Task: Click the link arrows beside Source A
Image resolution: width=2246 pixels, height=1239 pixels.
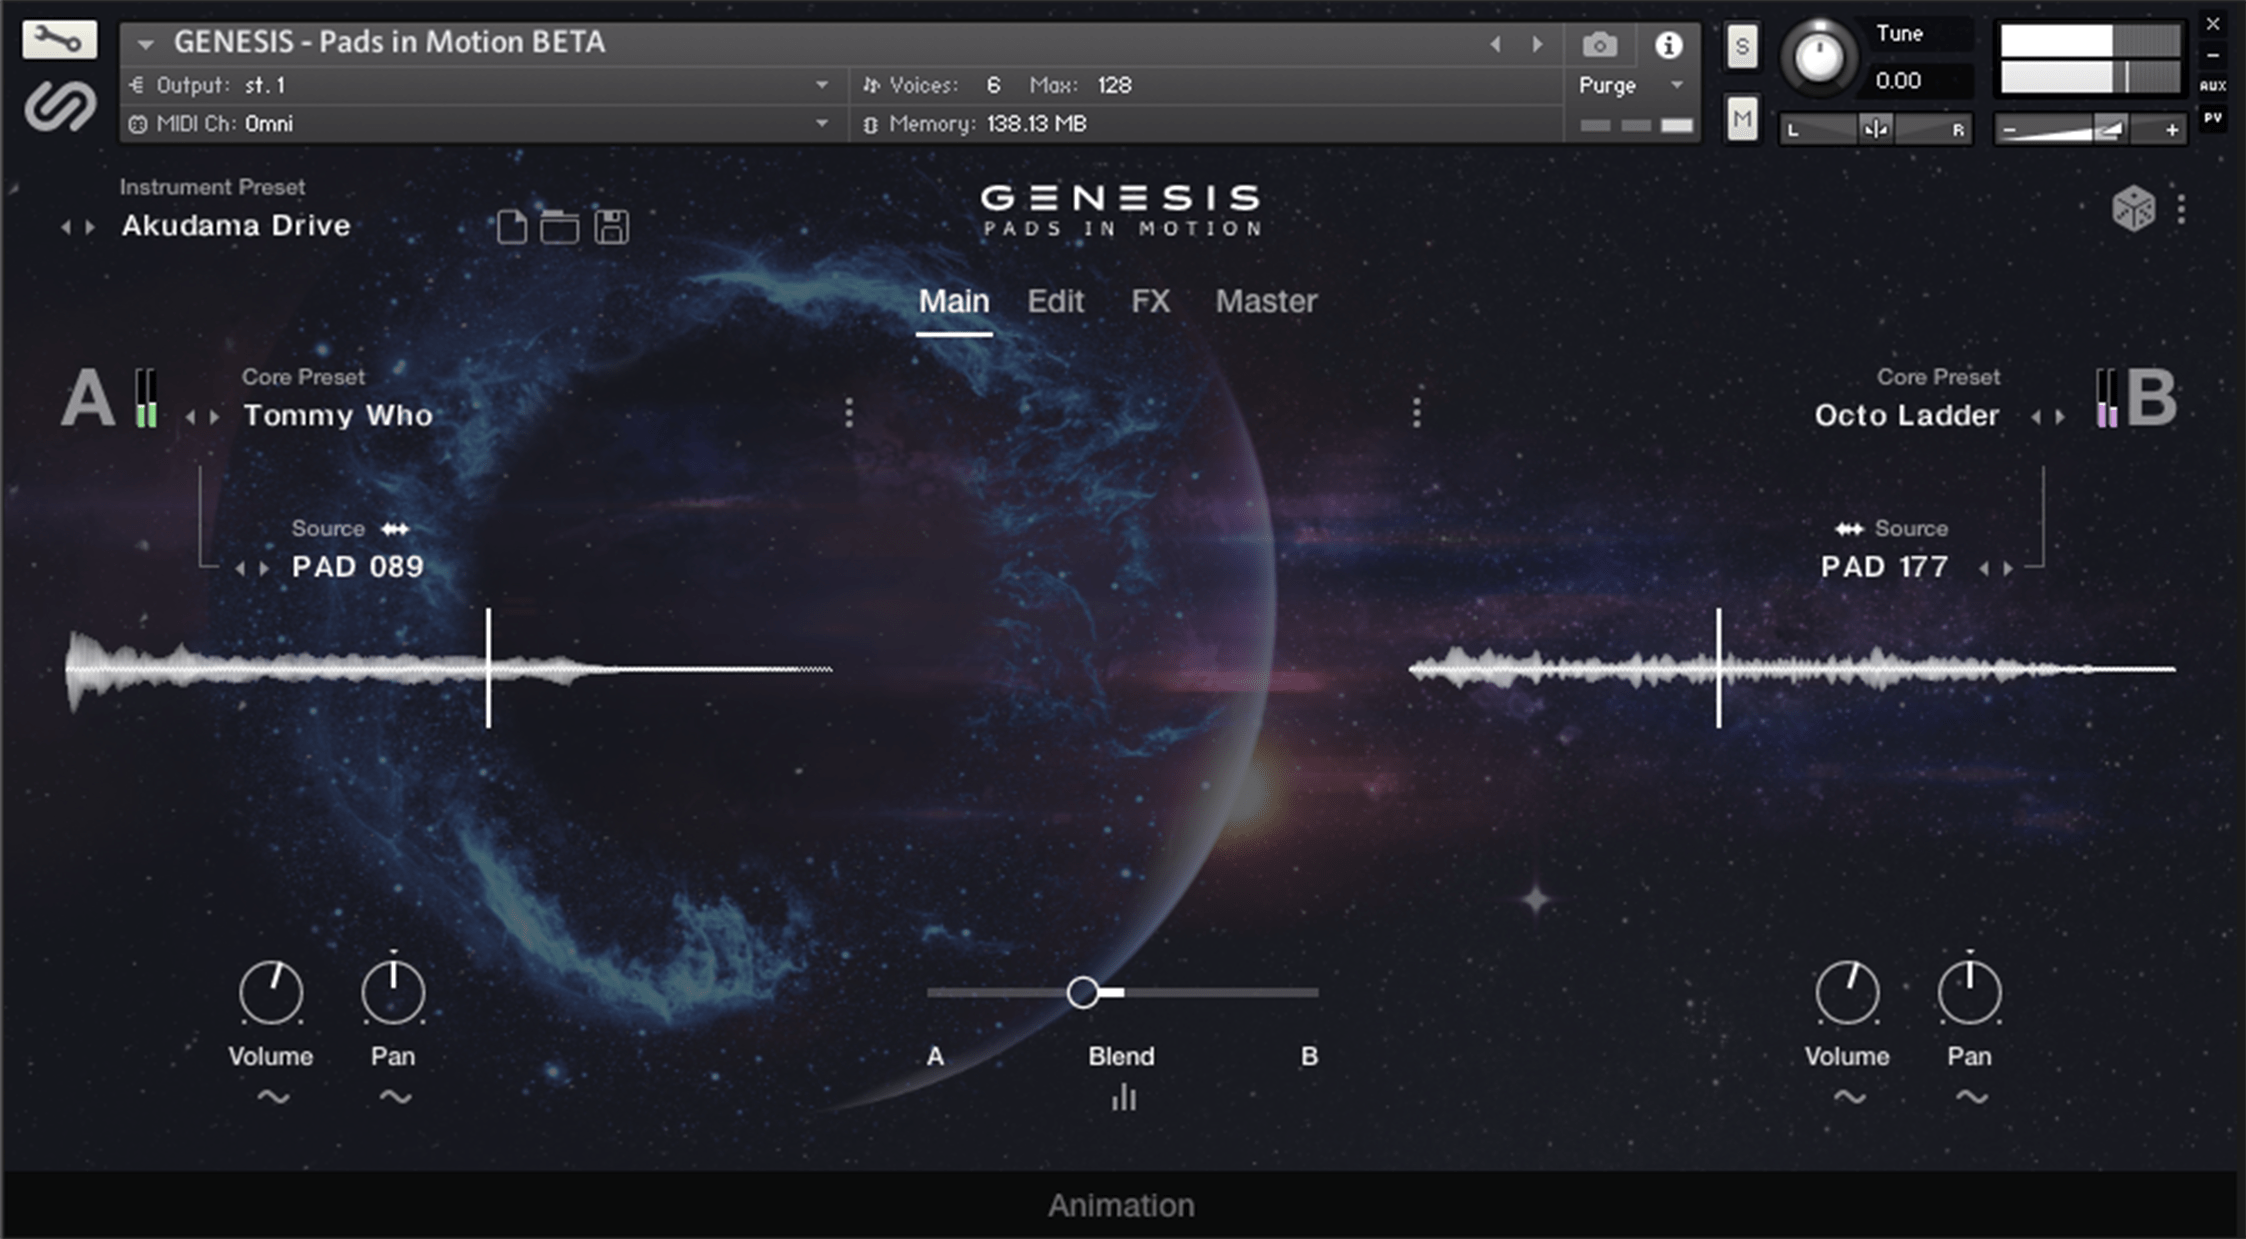Action: (395, 529)
